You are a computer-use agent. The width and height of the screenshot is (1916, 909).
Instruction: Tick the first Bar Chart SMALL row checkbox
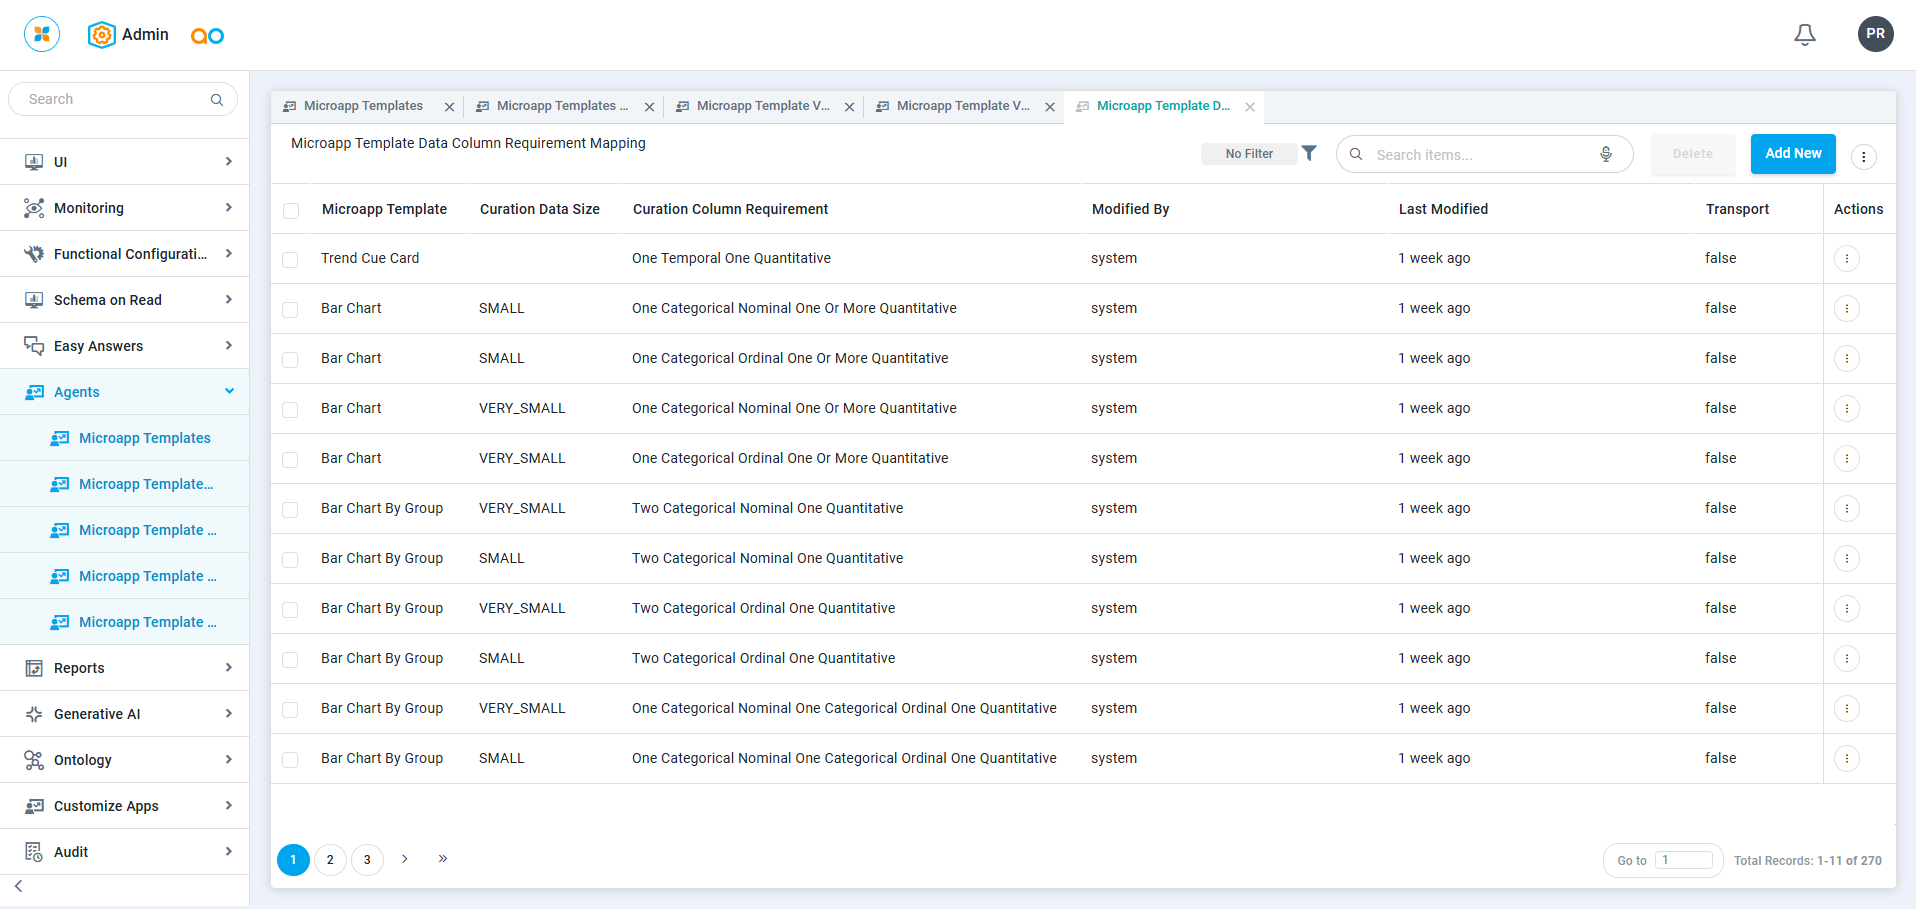tap(291, 310)
